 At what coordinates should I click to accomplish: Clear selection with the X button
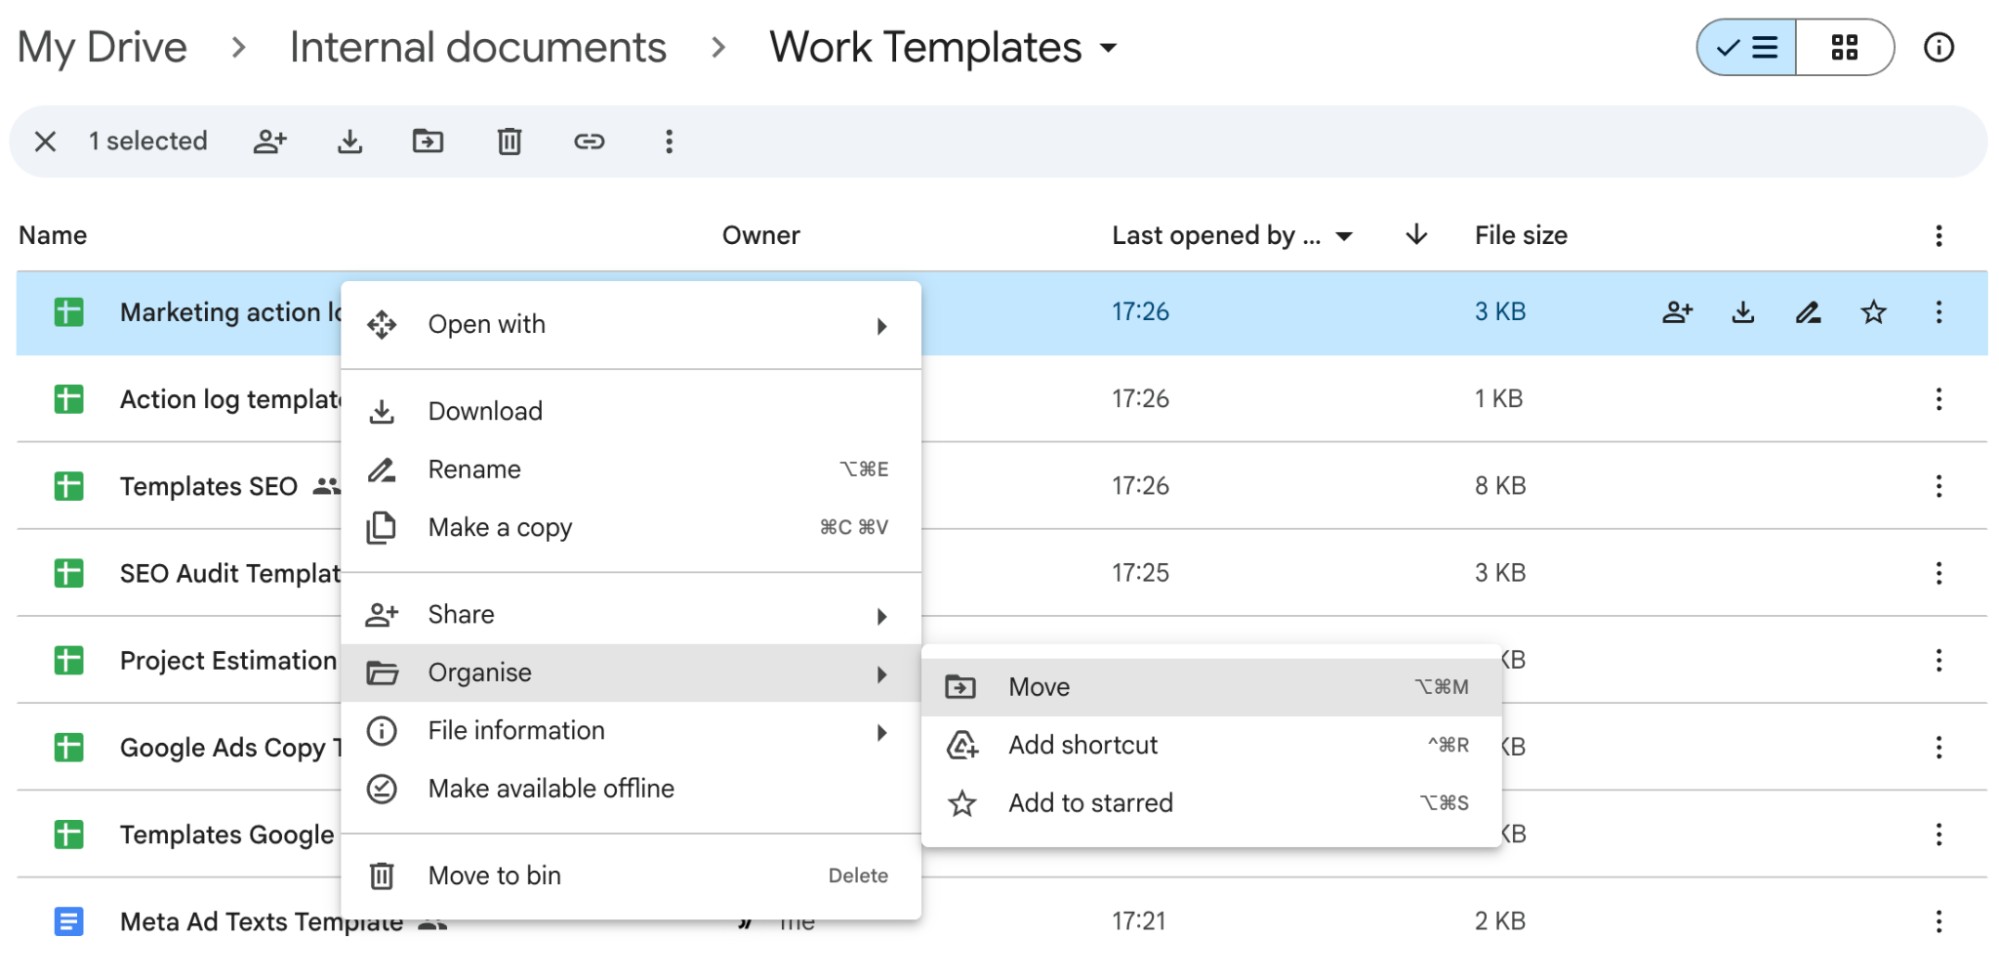pos(45,142)
